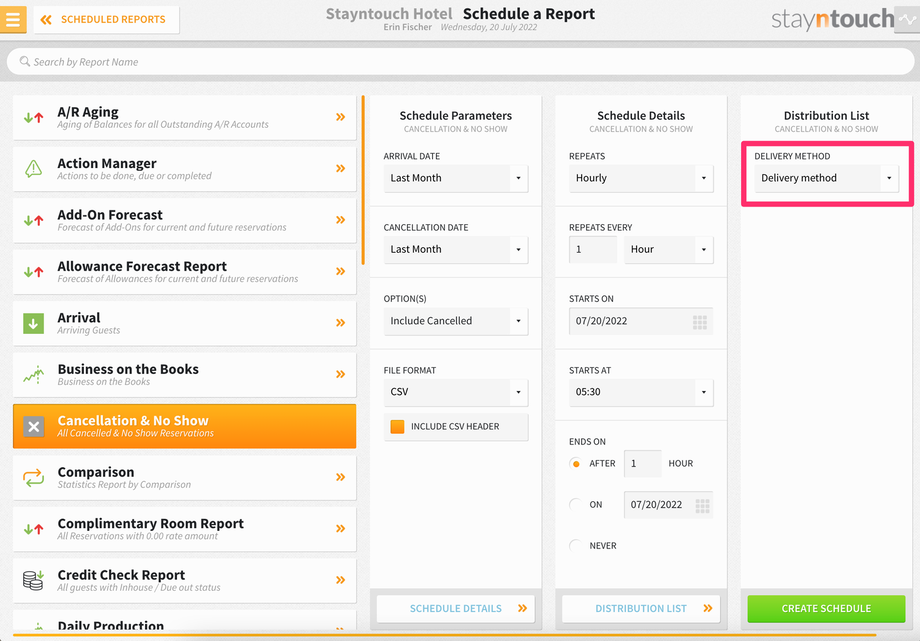Image resolution: width=920 pixels, height=641 pixels.
Task: Open Allowance Forecast Report chevron
Action: pos(340,271)
